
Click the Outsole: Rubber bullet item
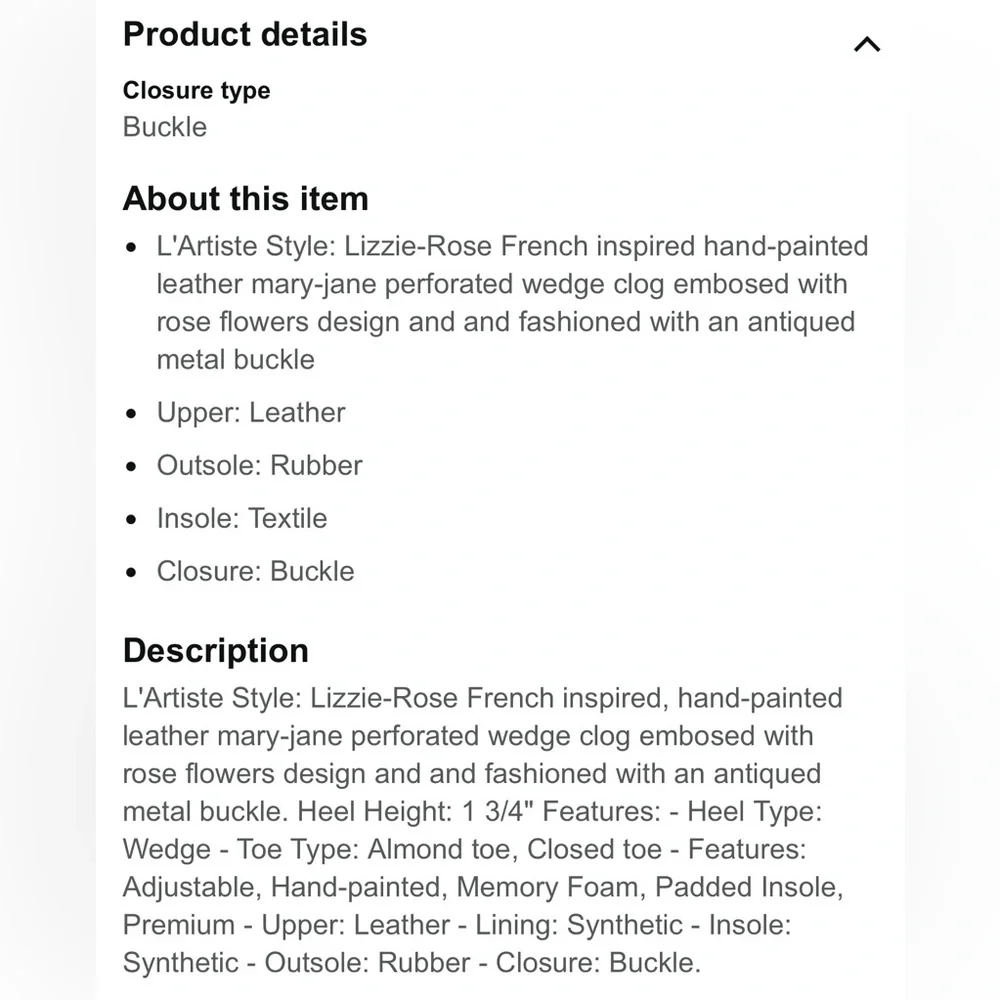(x=259, y=465)
